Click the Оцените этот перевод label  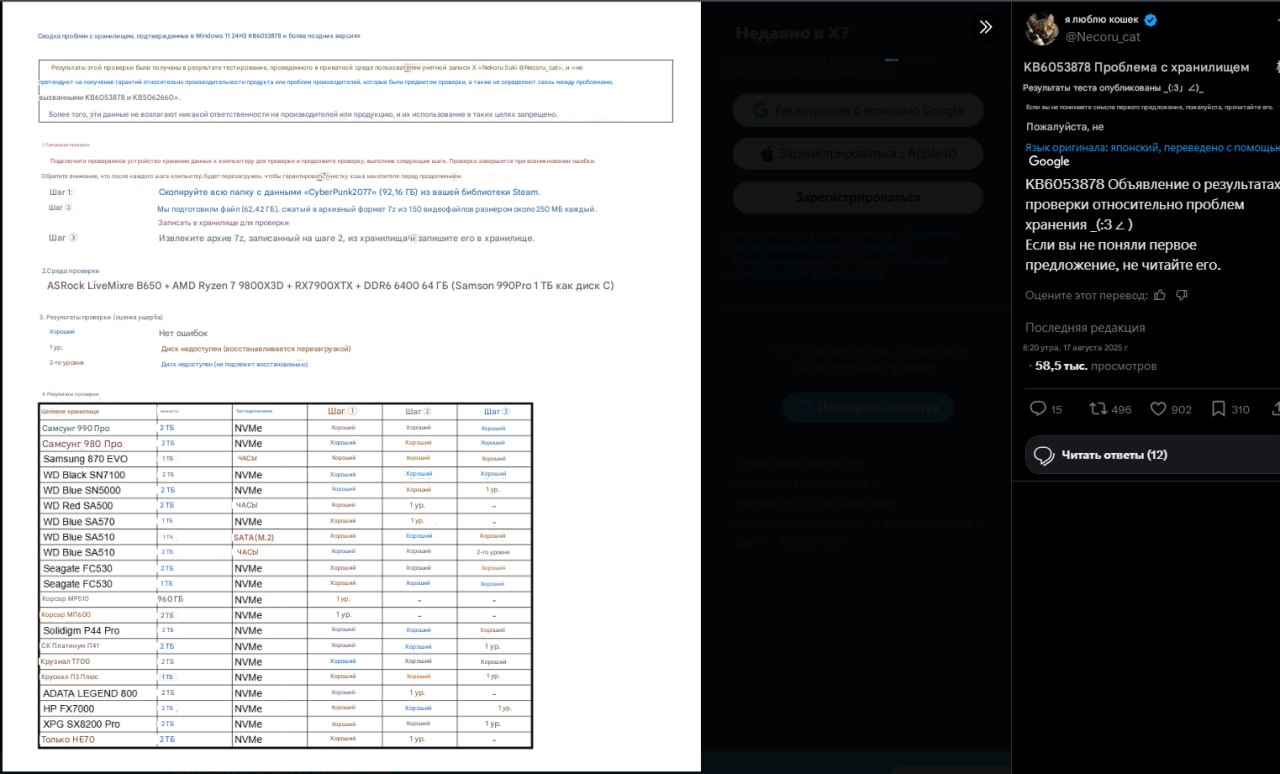tap(1085, 295)
